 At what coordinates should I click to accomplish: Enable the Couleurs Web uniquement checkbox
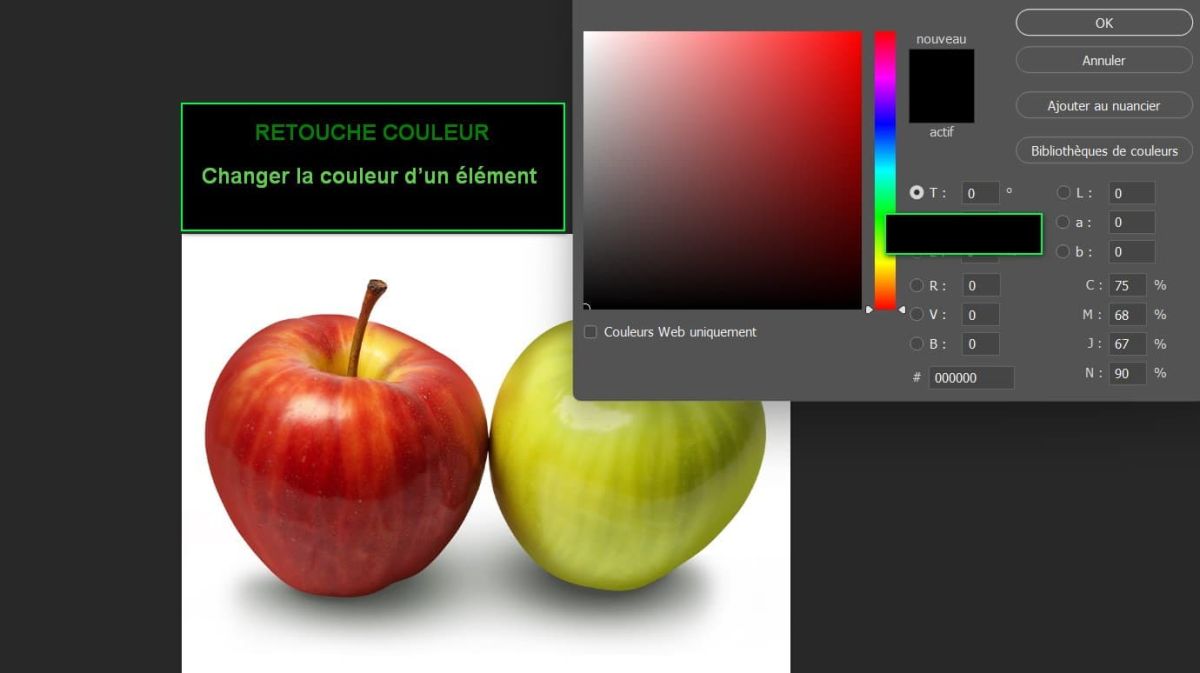coord(590,332)
